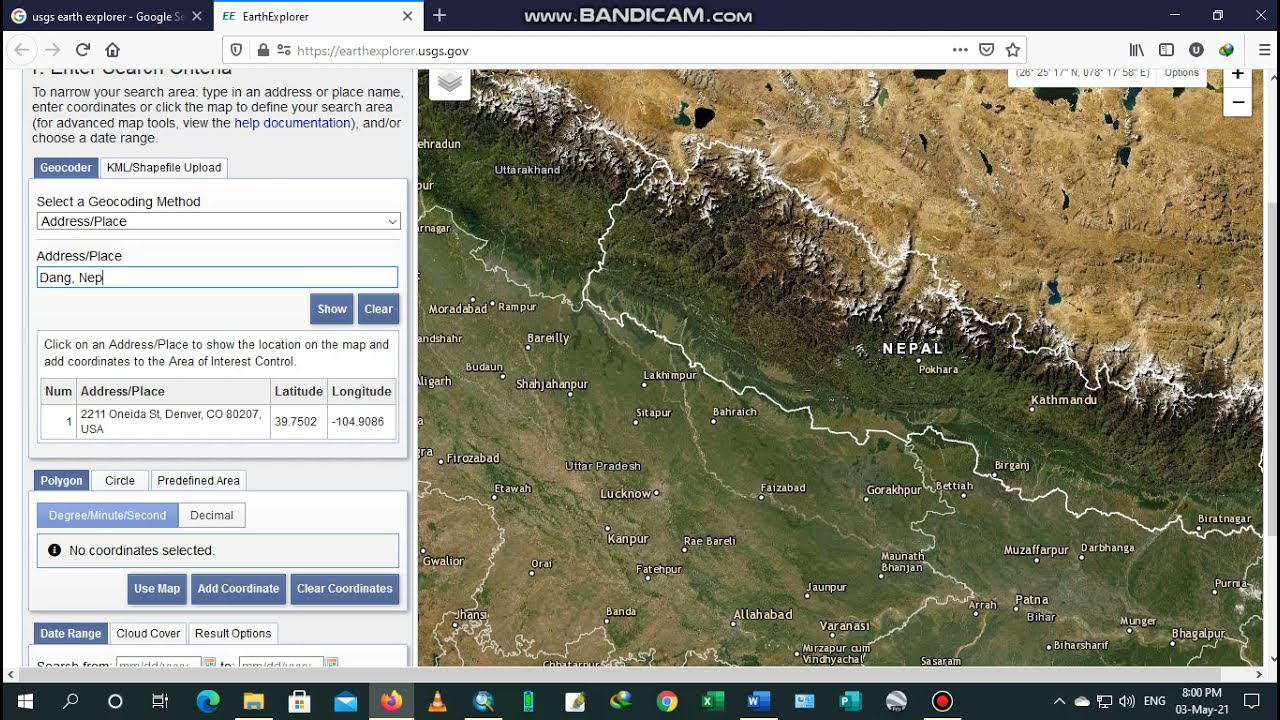Switch to the Circle tab
The image size is (1280, 720).
click(120, 480)
